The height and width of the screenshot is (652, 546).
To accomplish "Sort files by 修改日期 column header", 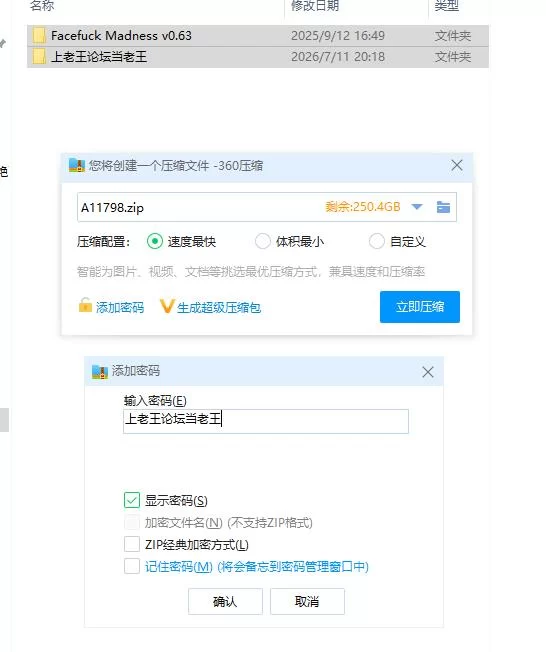I will (315, 5).
